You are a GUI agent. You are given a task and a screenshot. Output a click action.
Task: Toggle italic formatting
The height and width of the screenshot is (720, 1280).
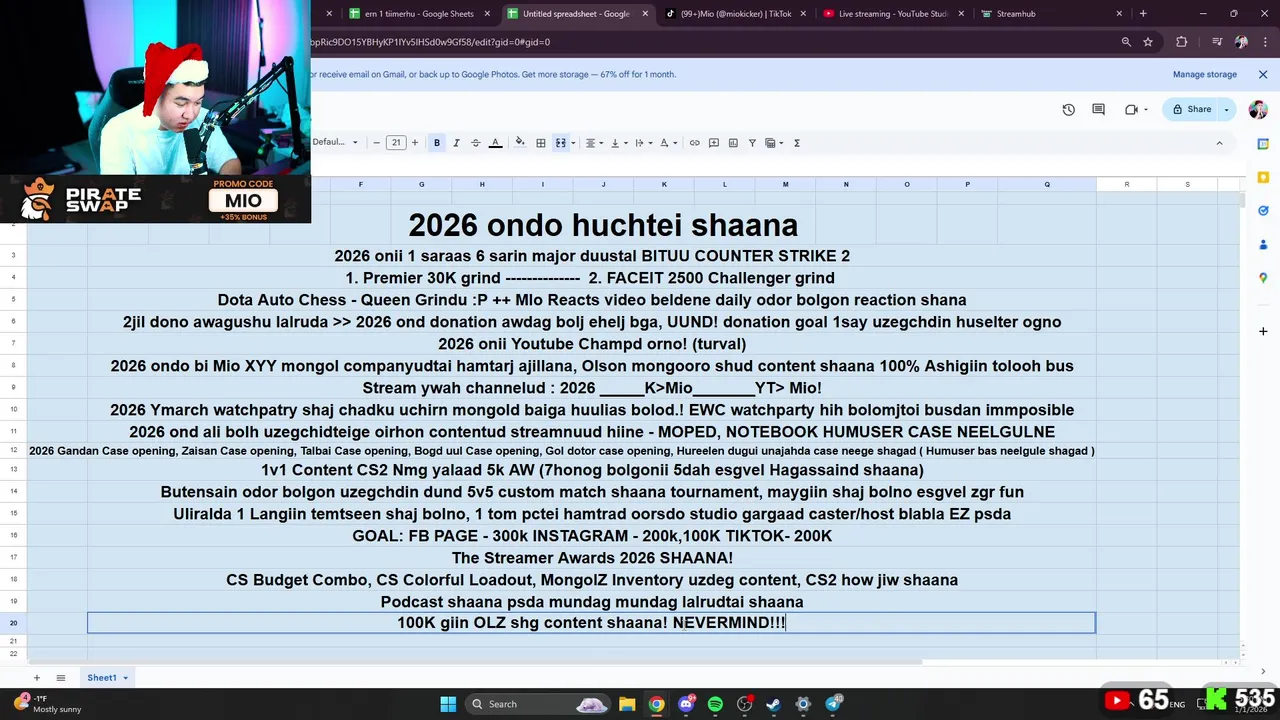point(456,143)
